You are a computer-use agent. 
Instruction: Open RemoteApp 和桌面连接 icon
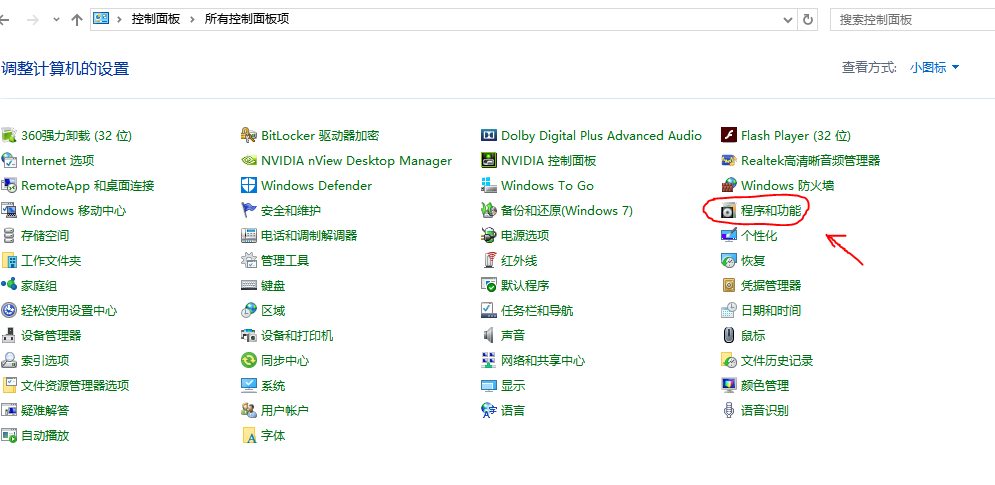tap(8, 185)
